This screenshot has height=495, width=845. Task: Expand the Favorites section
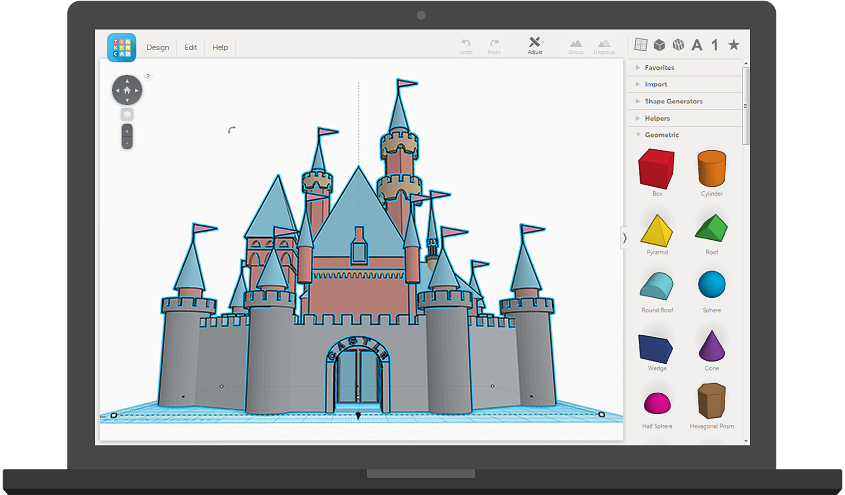tap(685, 68)
